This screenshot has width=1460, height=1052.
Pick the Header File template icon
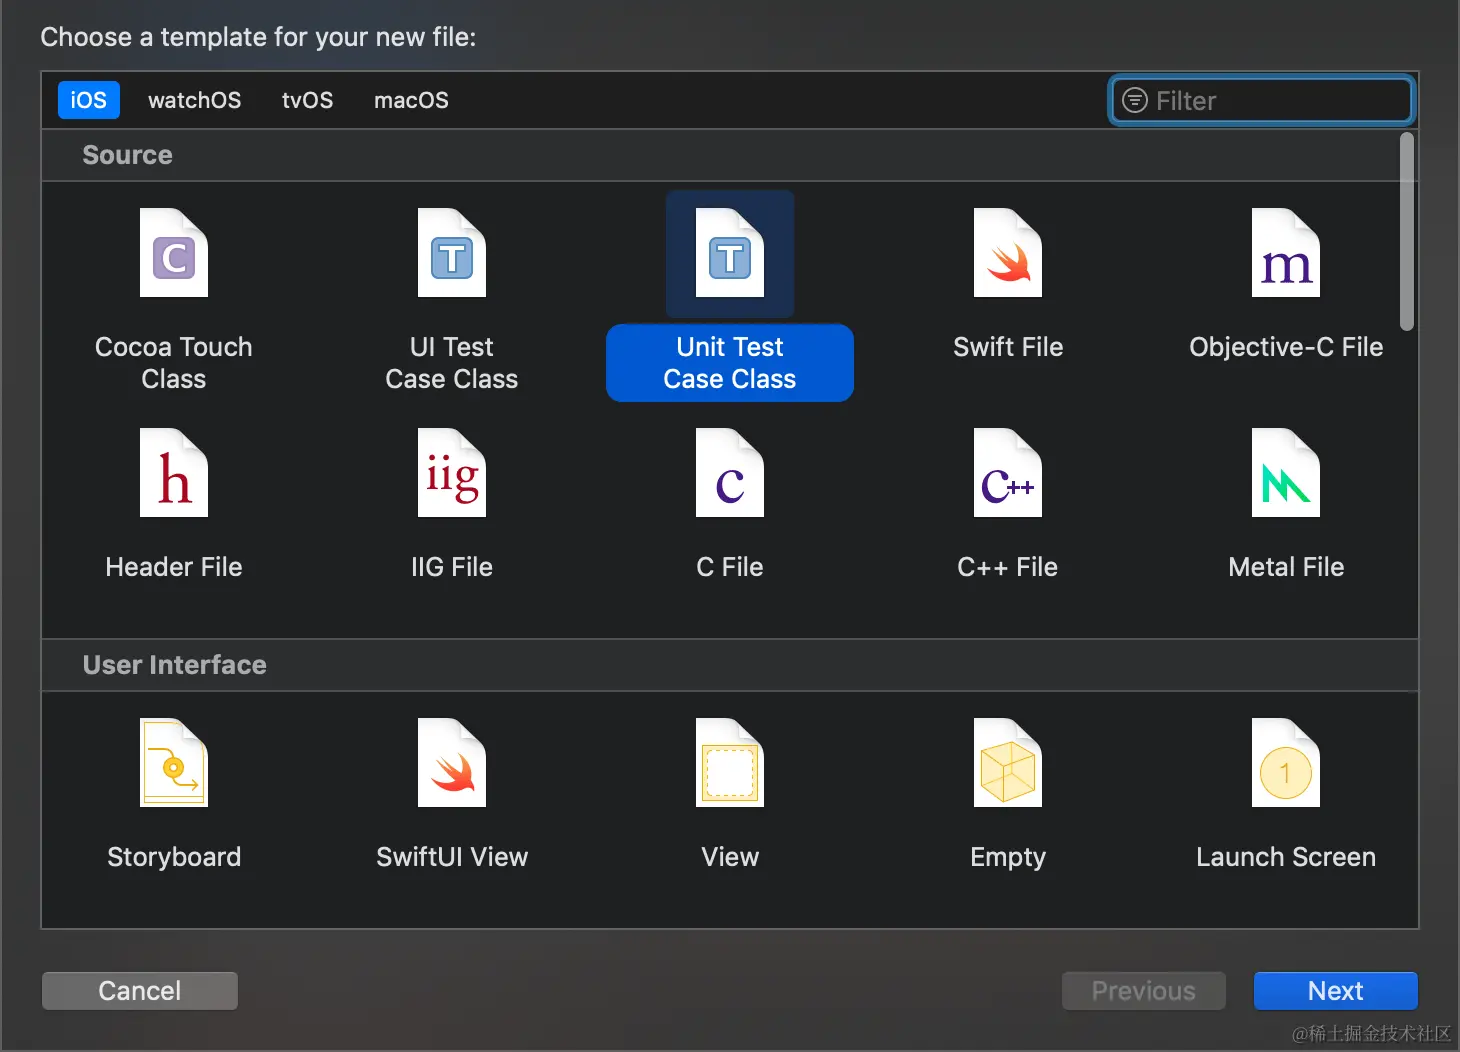point(174,473)
